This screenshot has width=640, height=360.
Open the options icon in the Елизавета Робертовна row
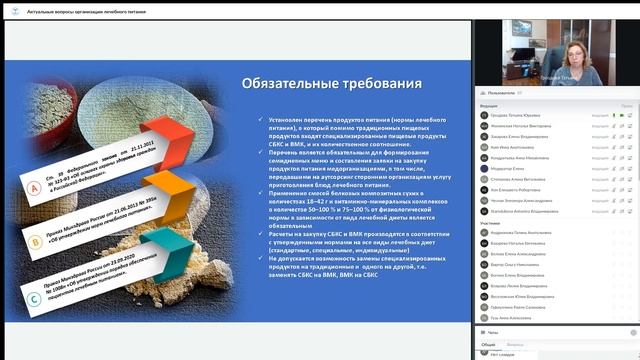[x=630, y=190]
